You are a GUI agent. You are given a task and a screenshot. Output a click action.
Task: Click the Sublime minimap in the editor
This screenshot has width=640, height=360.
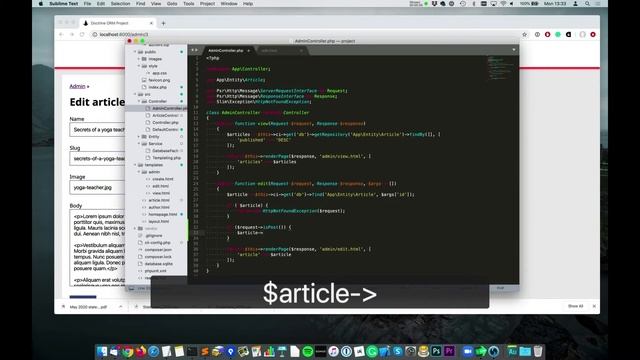(501, 68)
